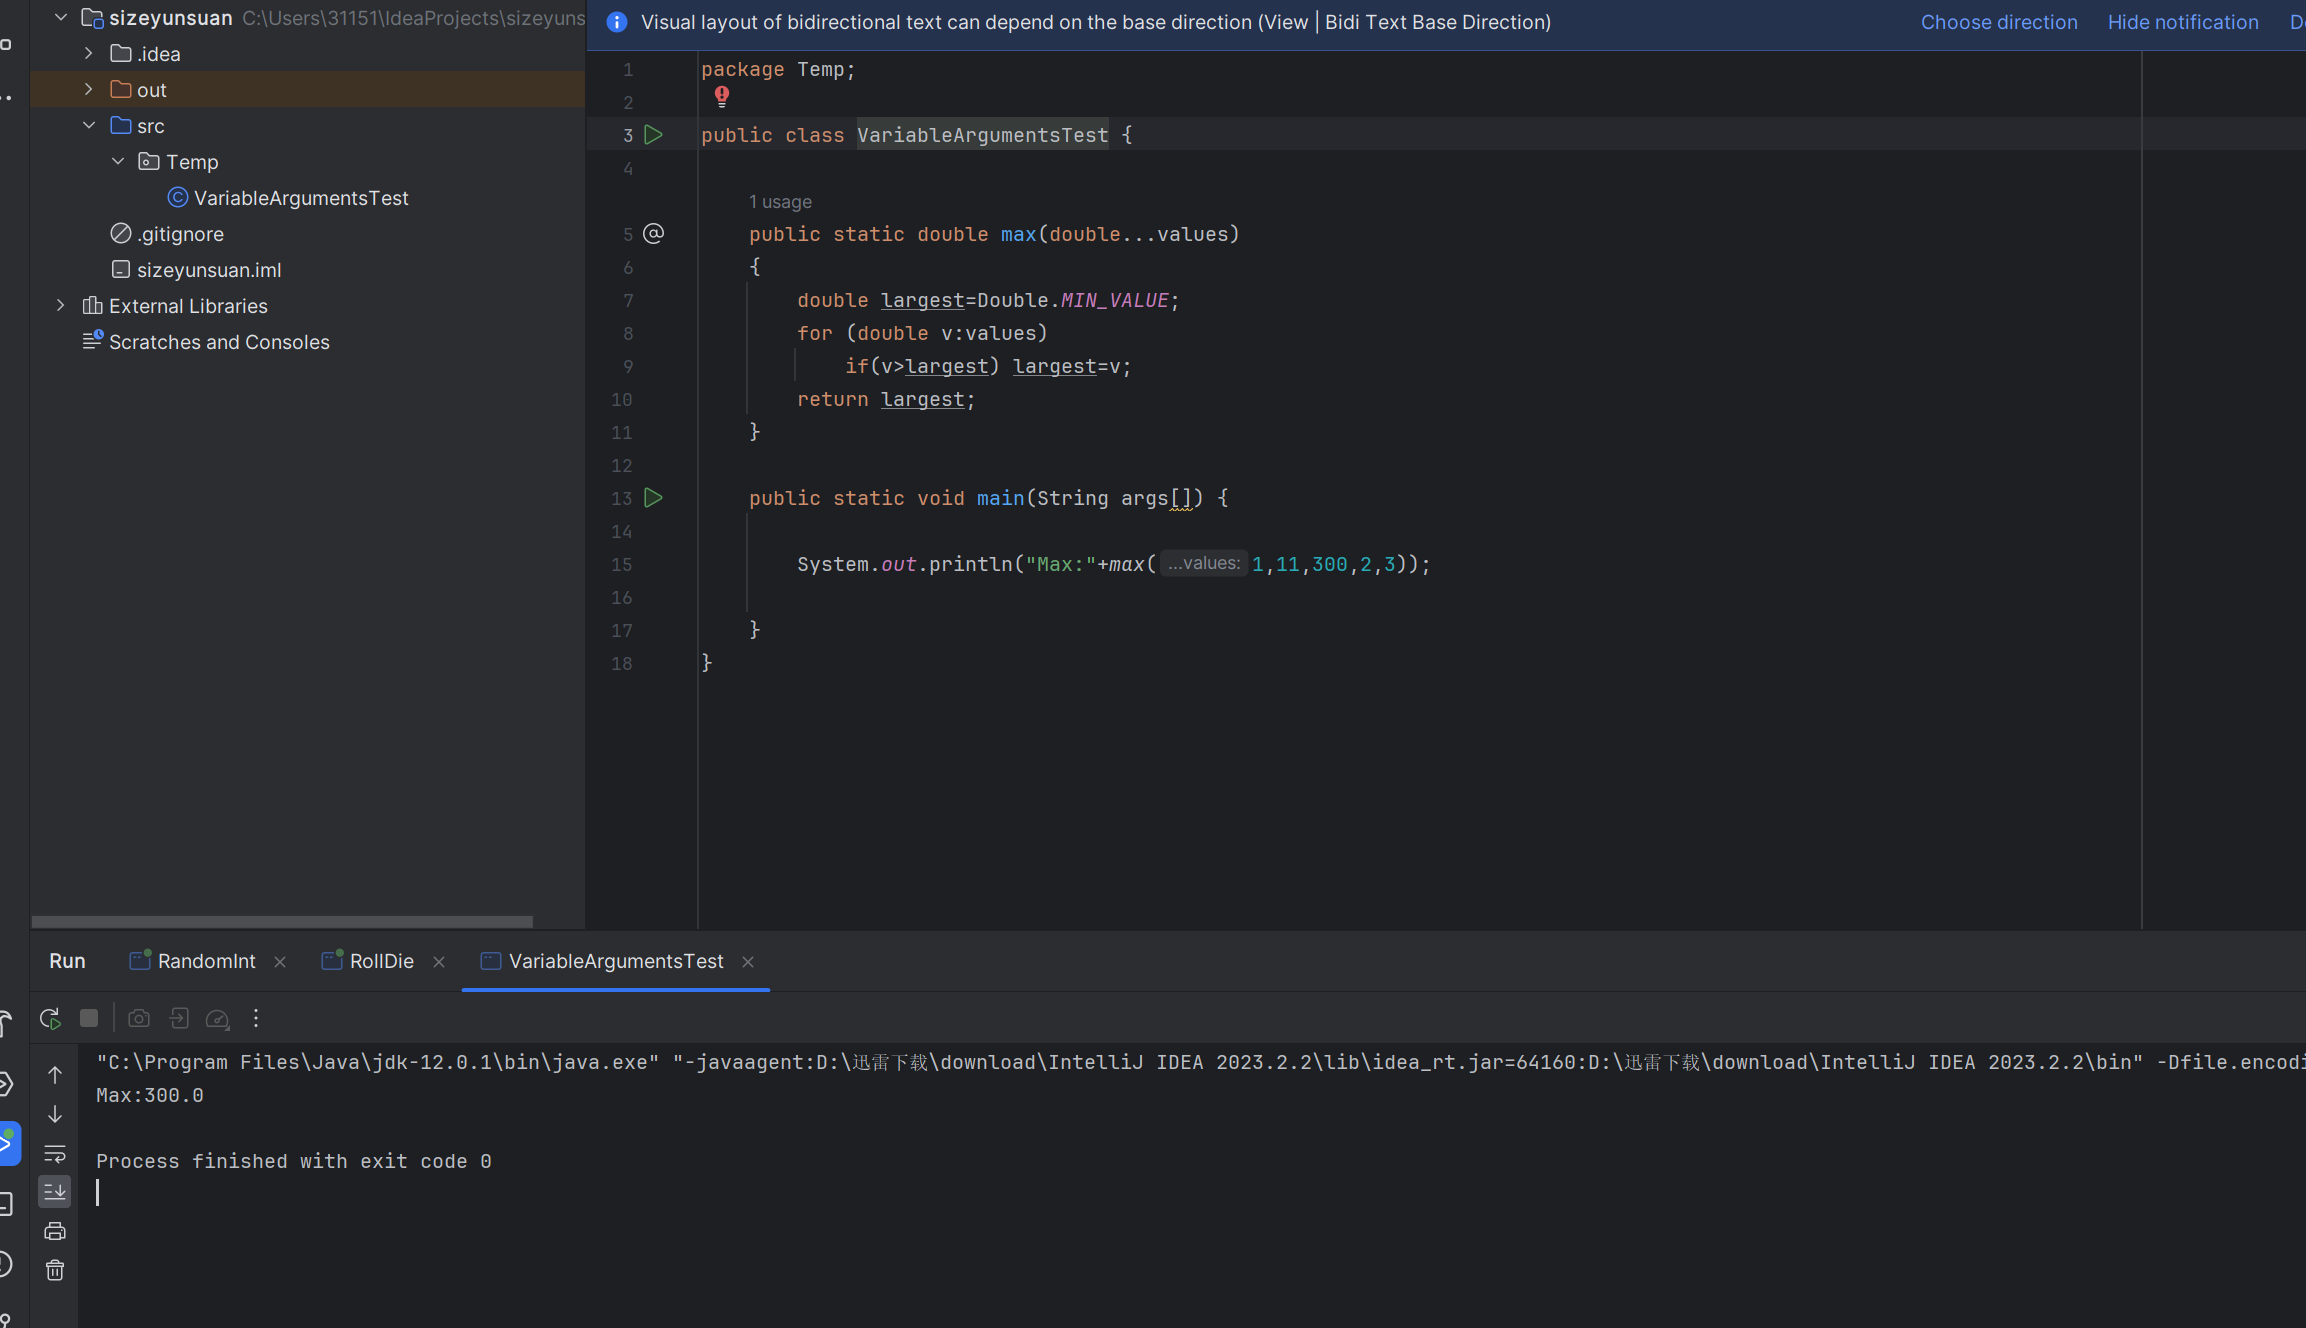2306x1328 pixels.
Task: Toggle soft-wrap in the console
Action: 55,1153
